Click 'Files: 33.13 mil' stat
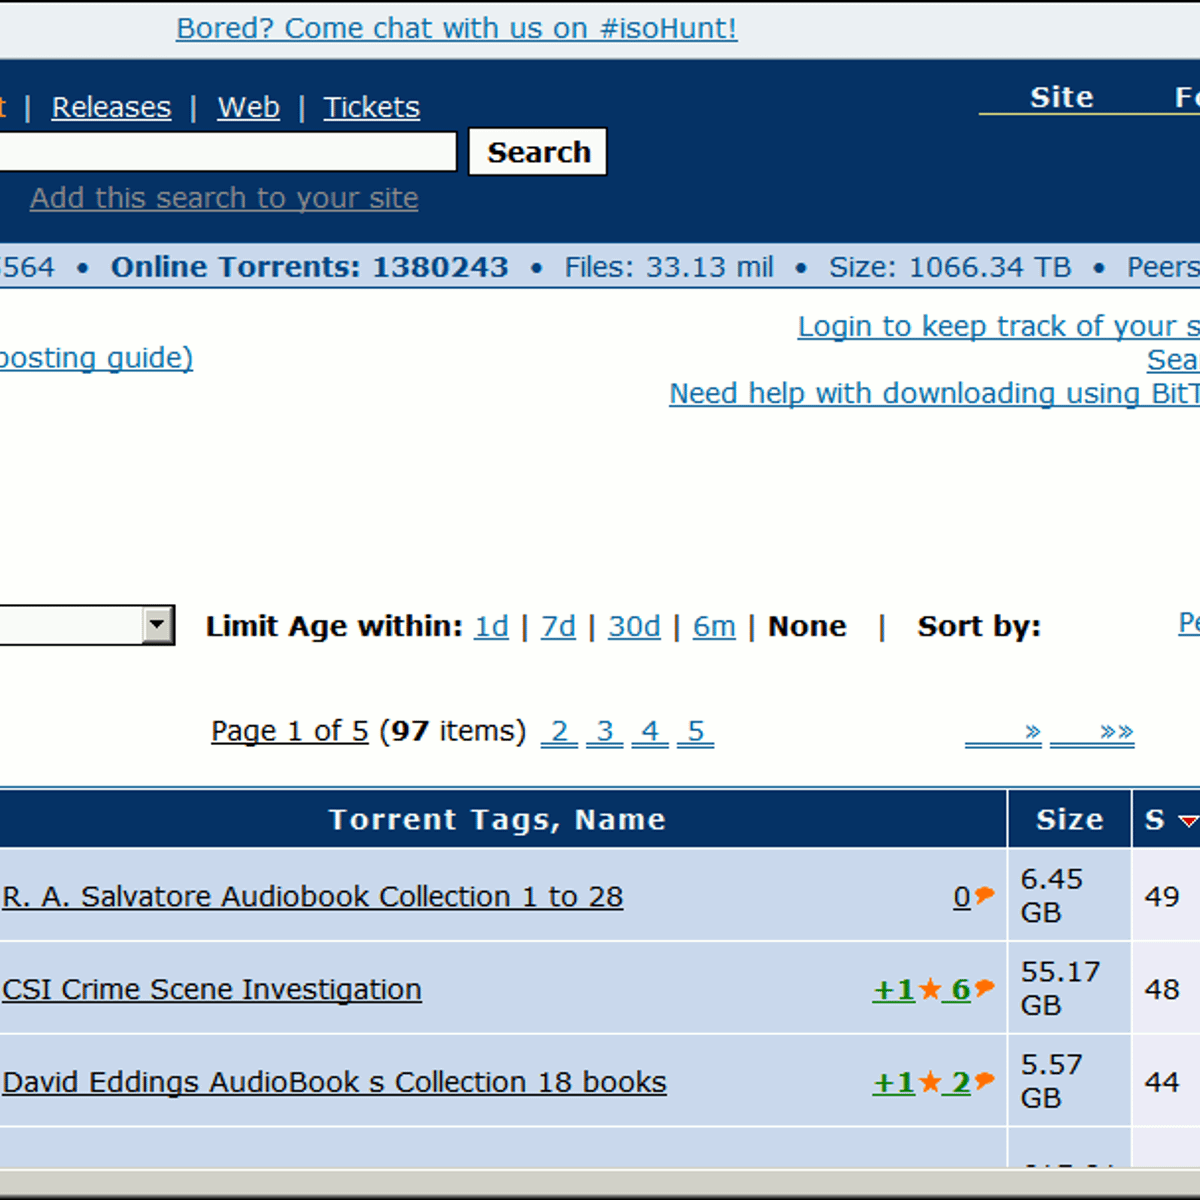 (x=669, y=267)
